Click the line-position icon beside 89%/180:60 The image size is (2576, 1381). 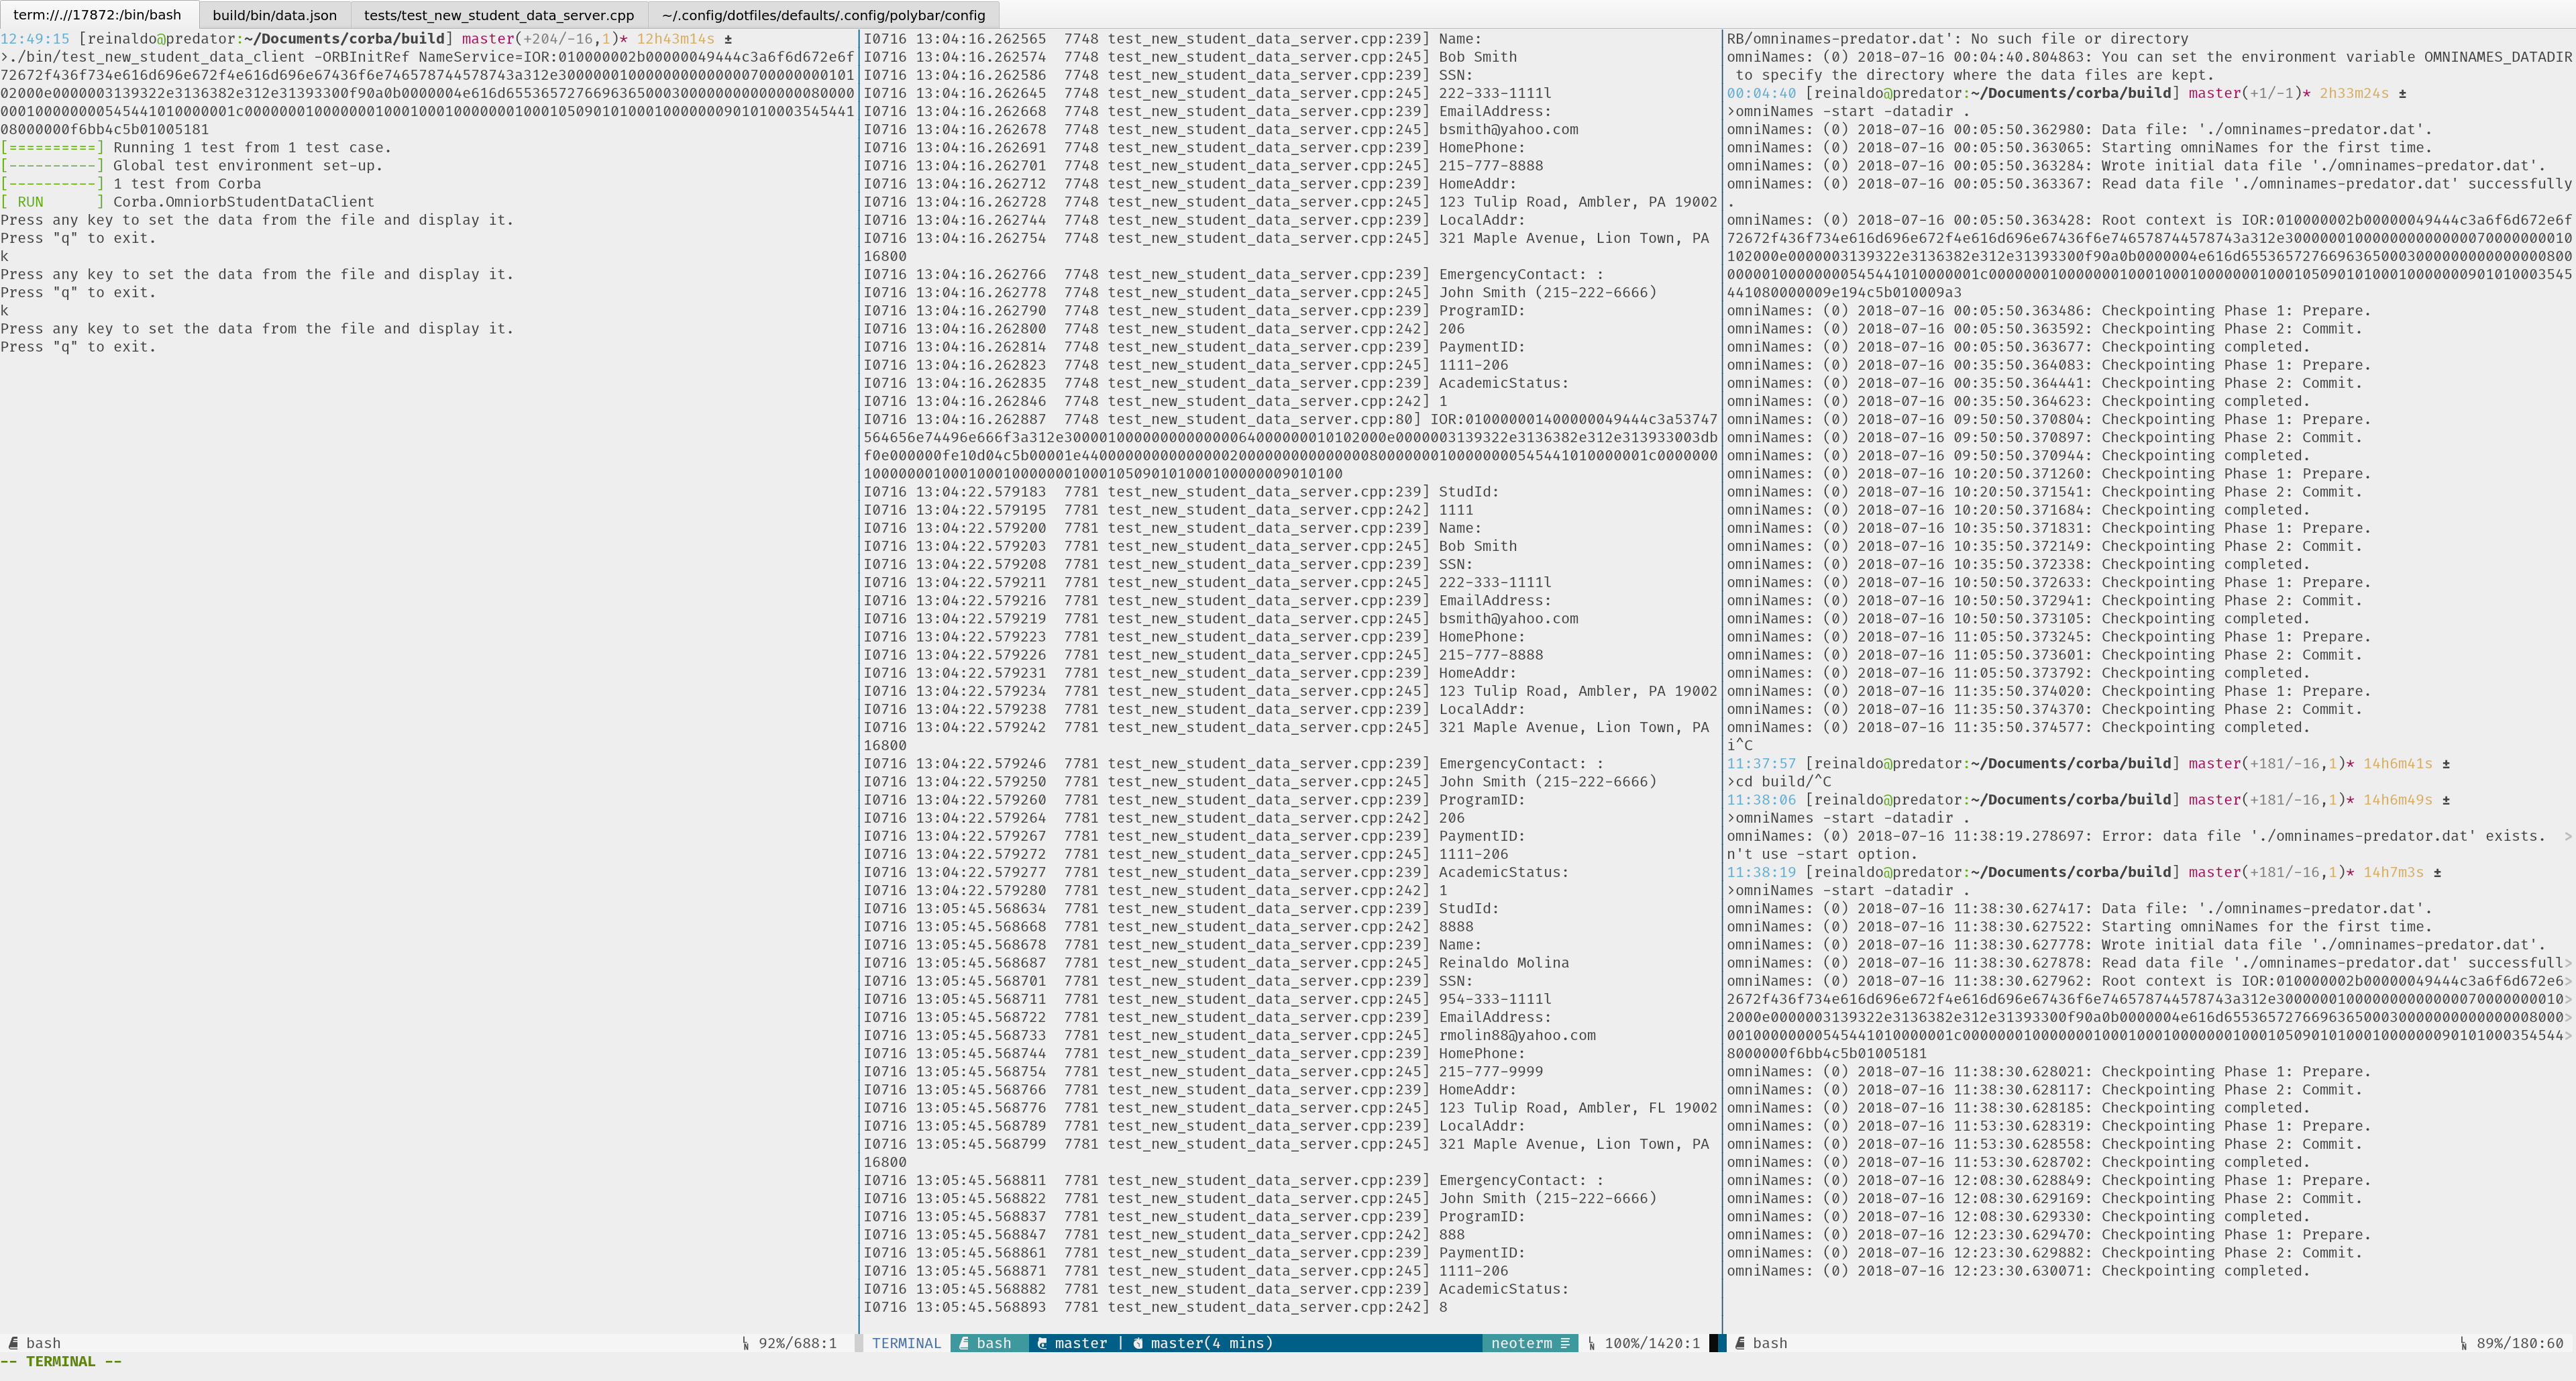2464,1343
